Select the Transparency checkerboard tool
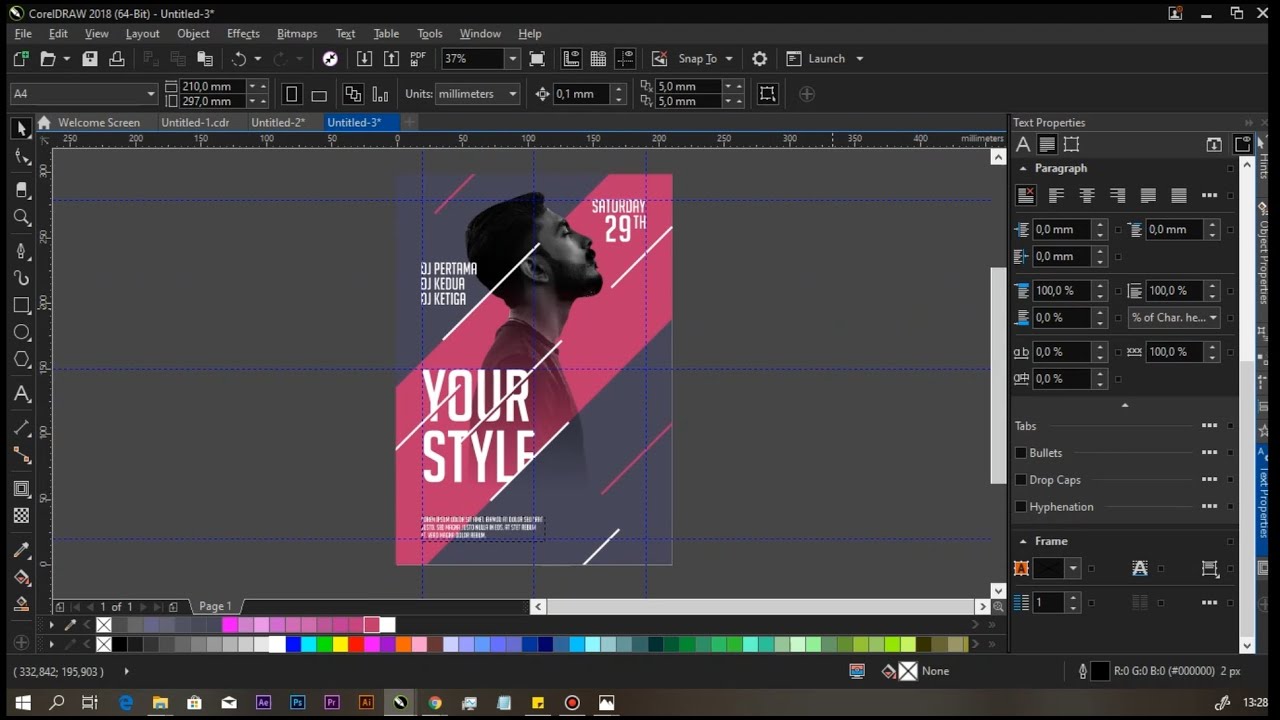The image size is (1280, 720). pyautogui.click(x=22, y=516)
